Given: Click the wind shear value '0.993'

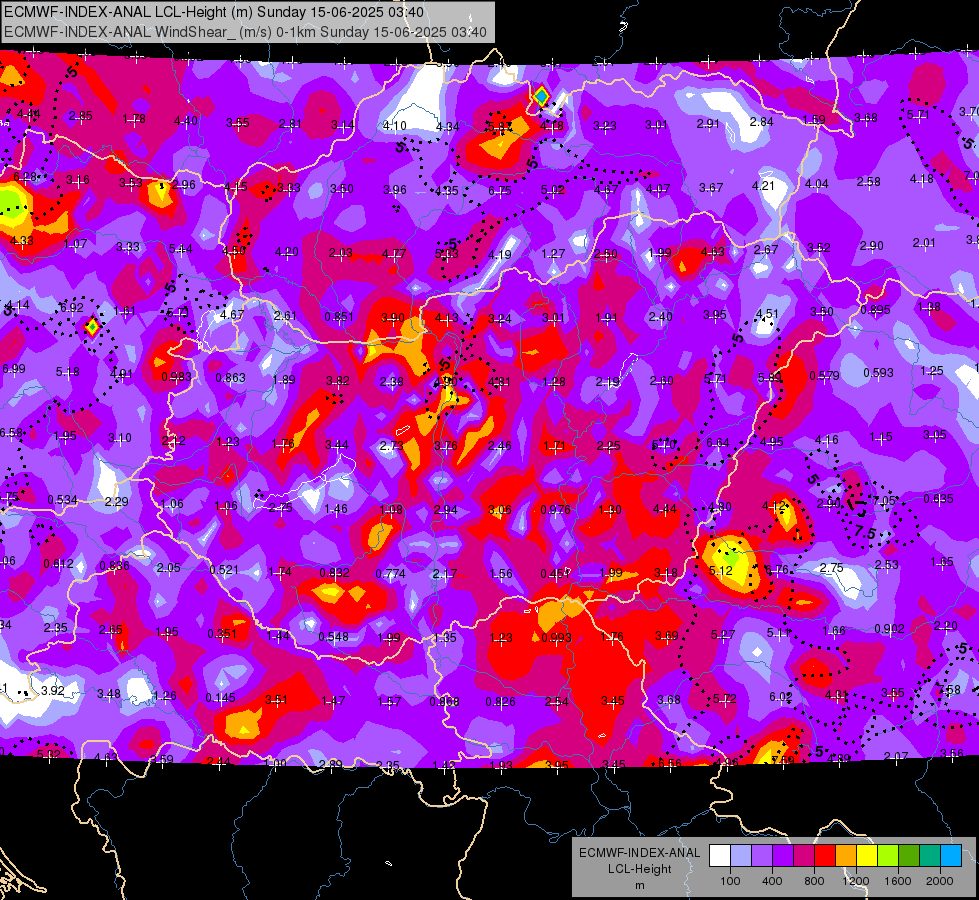Looking at the screenshot, I should click(557, 638).
